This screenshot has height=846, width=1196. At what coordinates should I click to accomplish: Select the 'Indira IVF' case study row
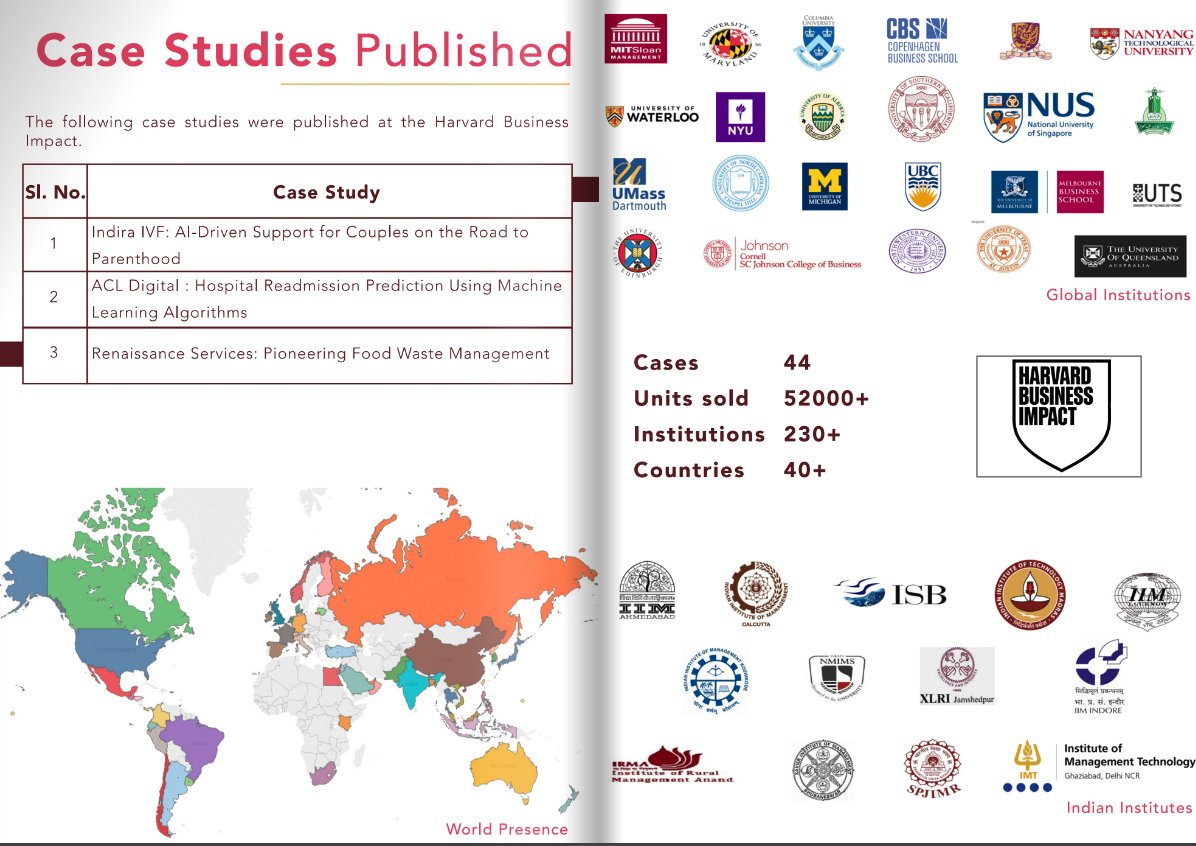point(297,245)
